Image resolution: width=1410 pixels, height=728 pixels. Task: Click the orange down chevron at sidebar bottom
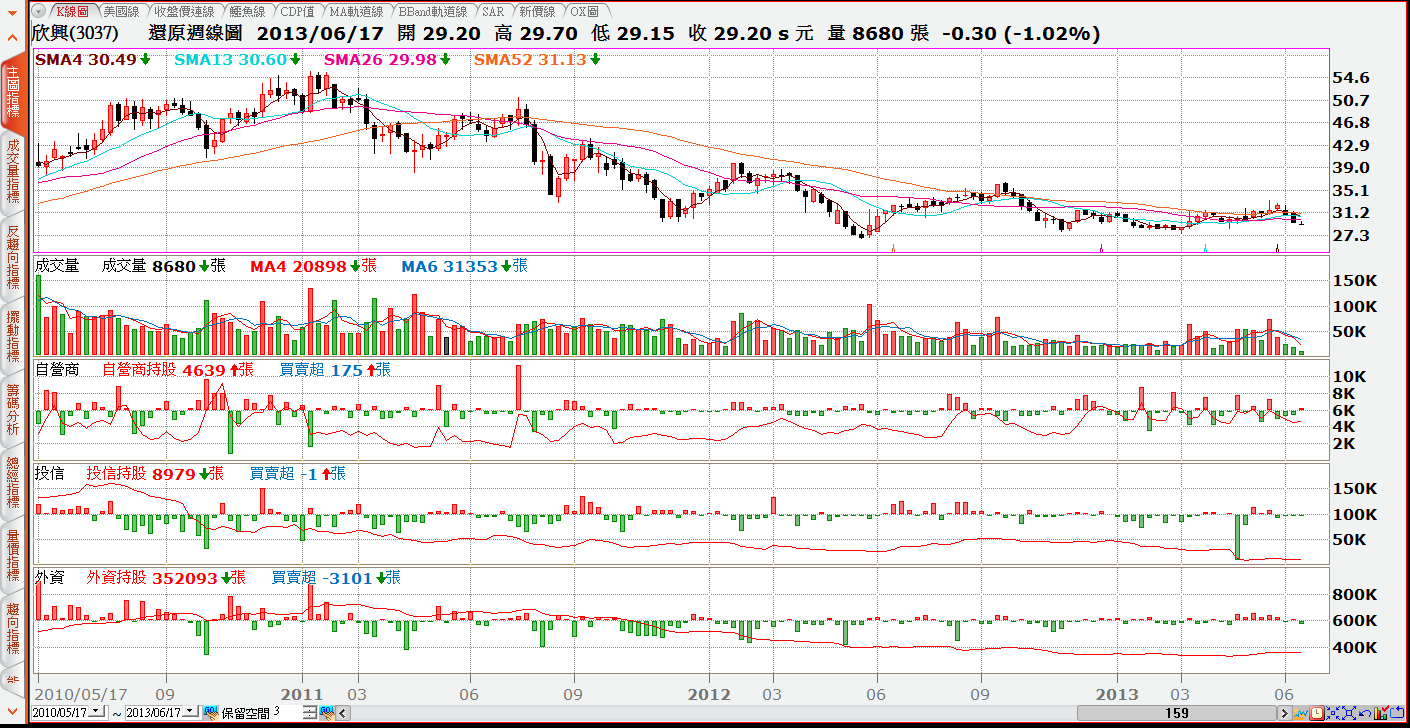[12, 712]
